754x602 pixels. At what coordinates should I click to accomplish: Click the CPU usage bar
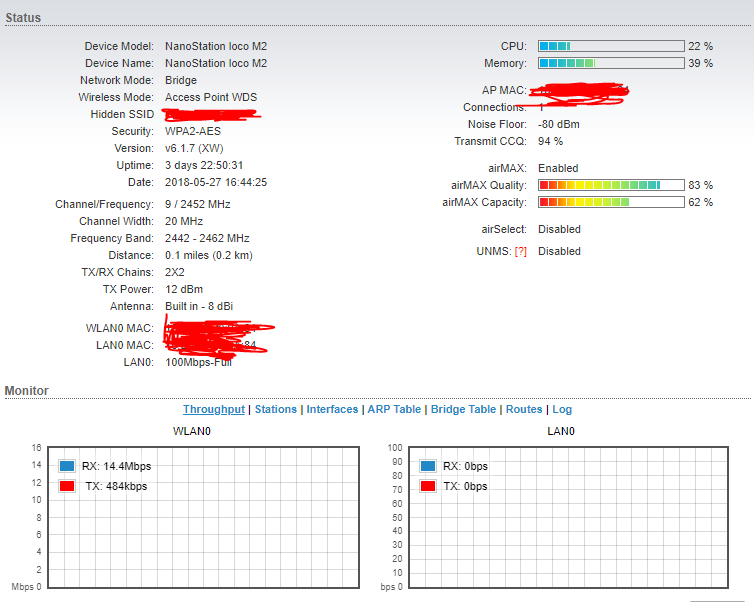pyautogui.click(x=611, y=46)
